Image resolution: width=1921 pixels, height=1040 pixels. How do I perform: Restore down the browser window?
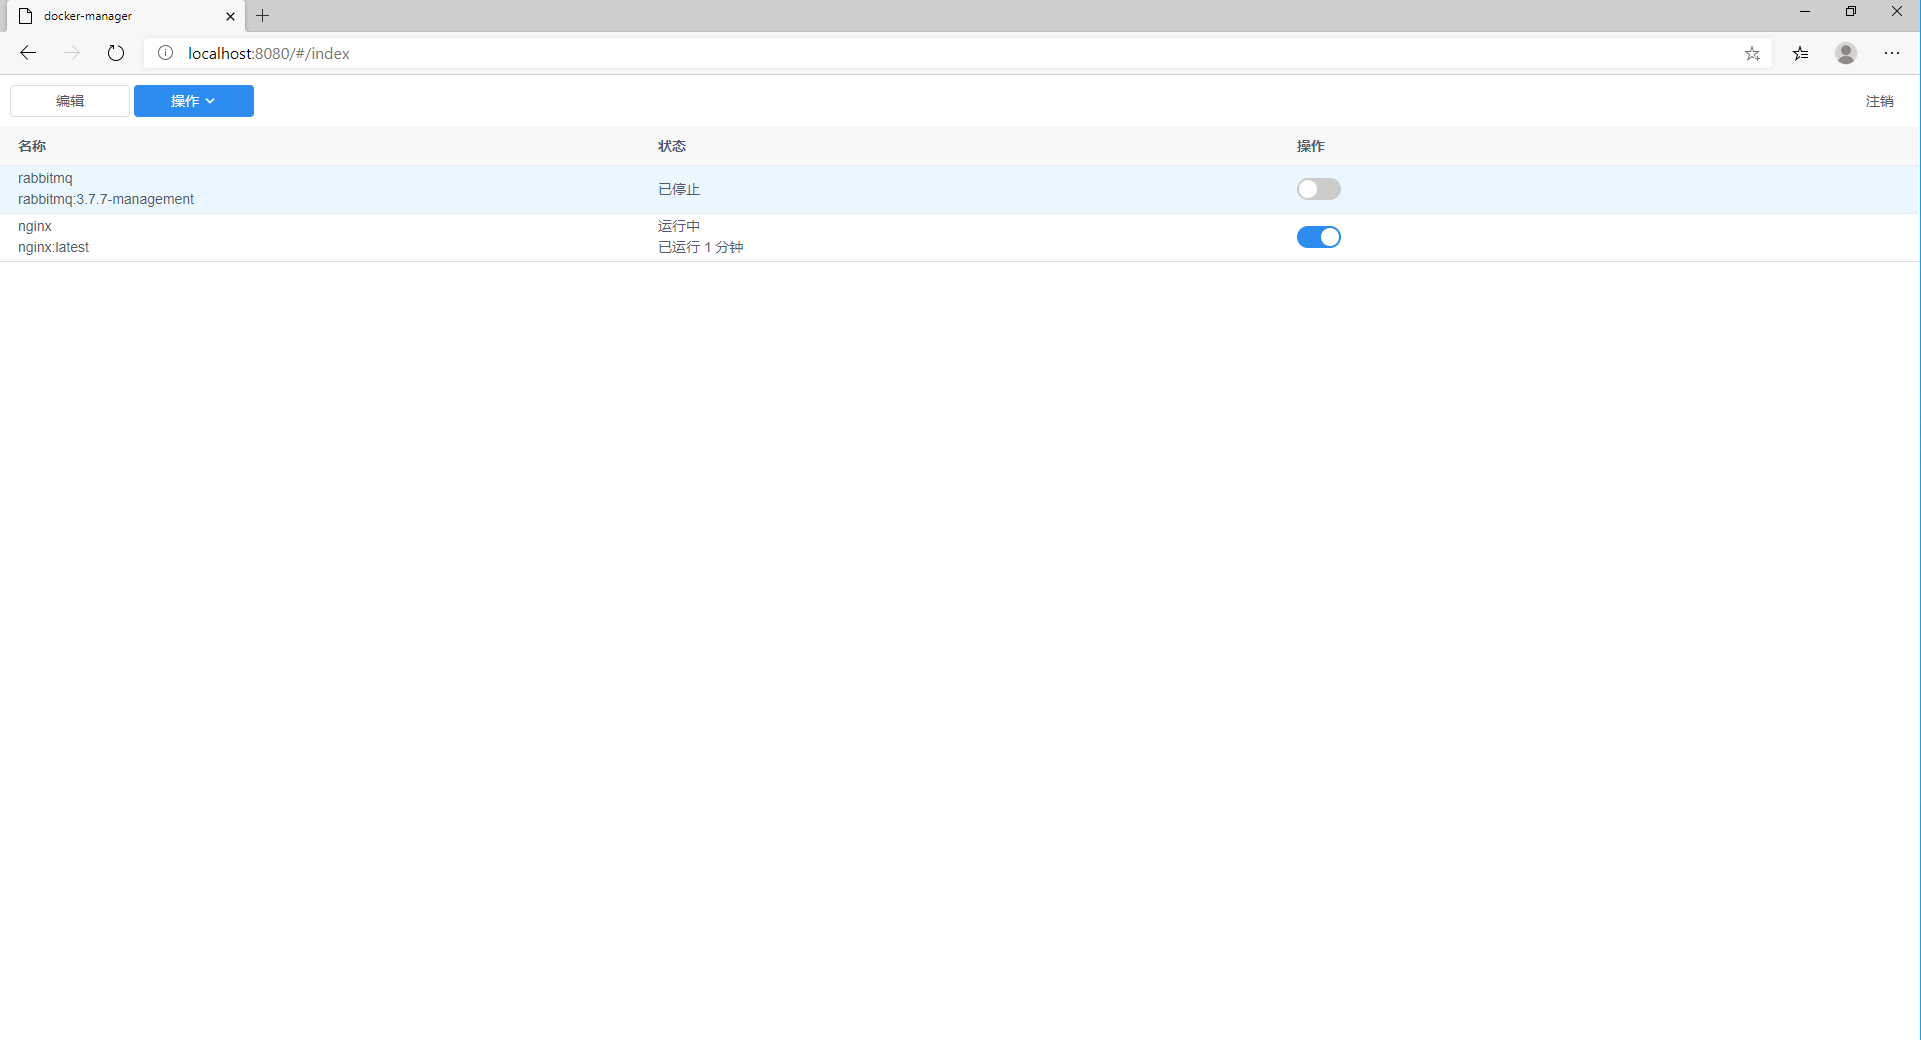pos(1851,12)
